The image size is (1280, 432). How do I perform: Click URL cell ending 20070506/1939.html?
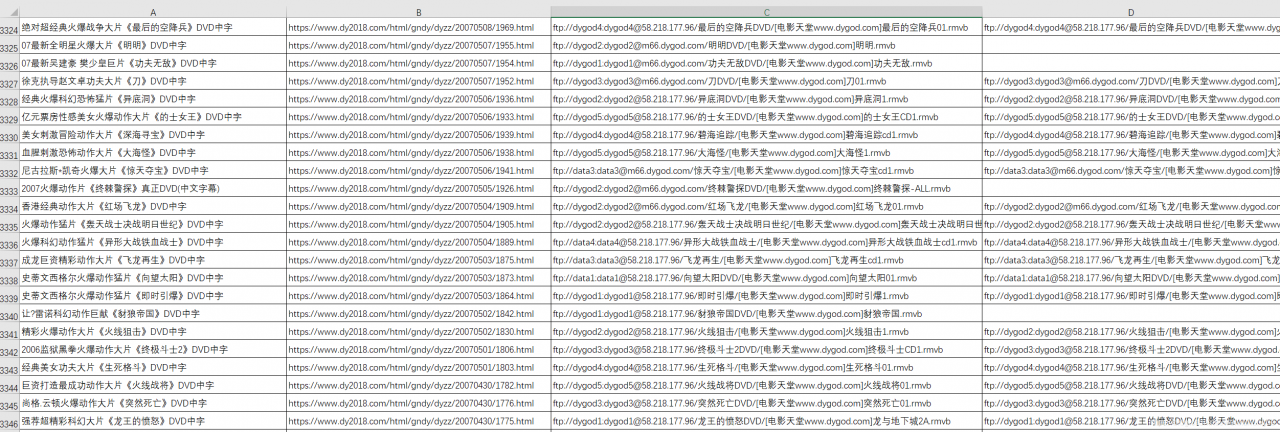point(418,135)
